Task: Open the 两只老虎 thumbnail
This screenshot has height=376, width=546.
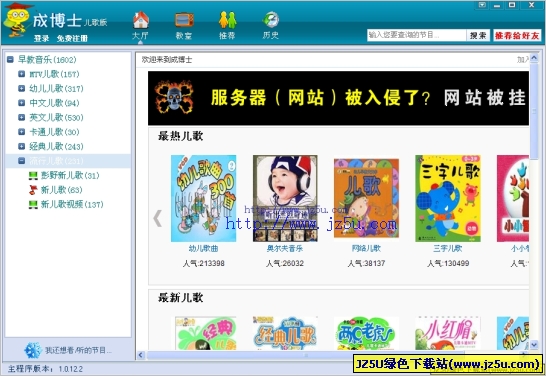Action: (x=366, y=333)
